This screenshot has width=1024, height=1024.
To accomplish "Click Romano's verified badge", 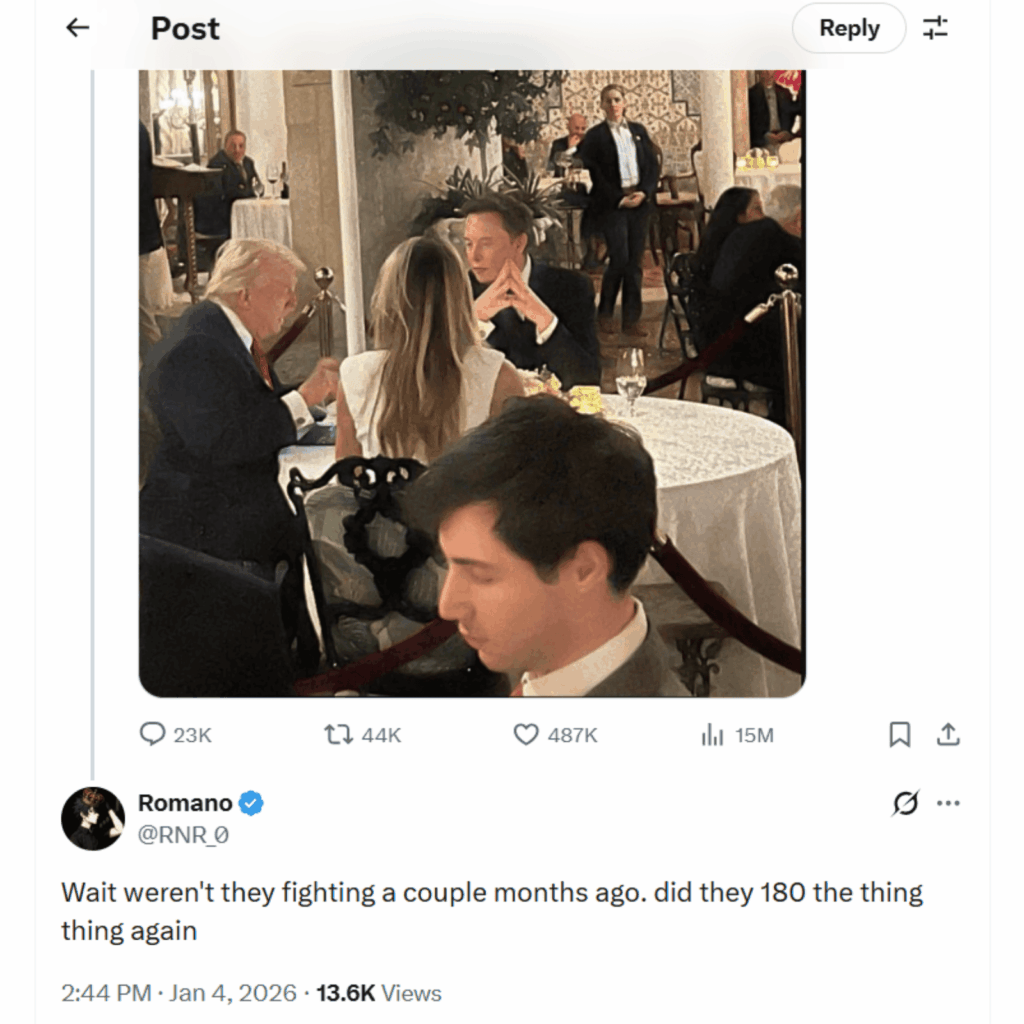I will click(x=250, y=802).
